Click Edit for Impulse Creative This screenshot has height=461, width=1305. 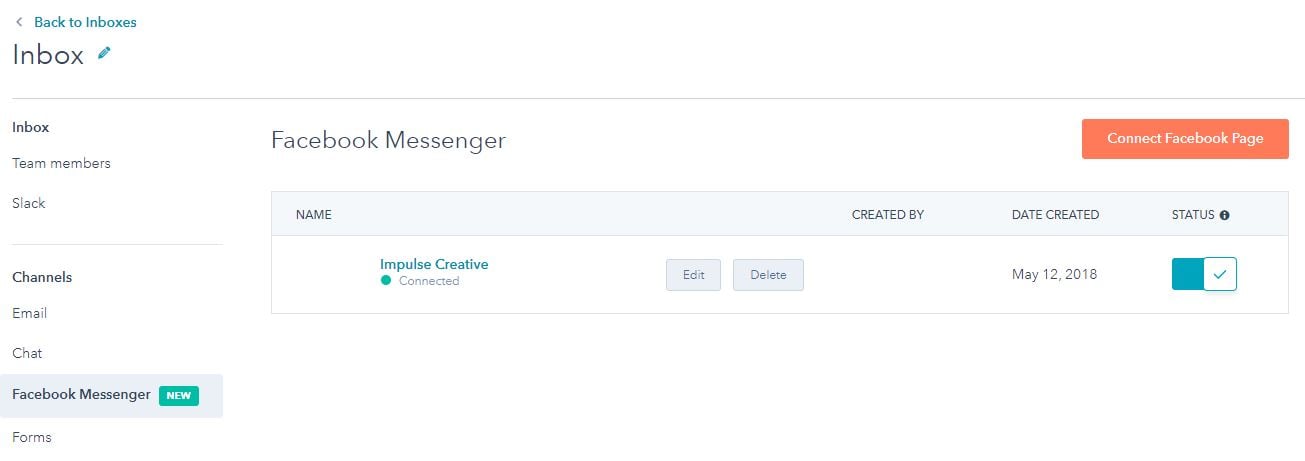(693, 275)
